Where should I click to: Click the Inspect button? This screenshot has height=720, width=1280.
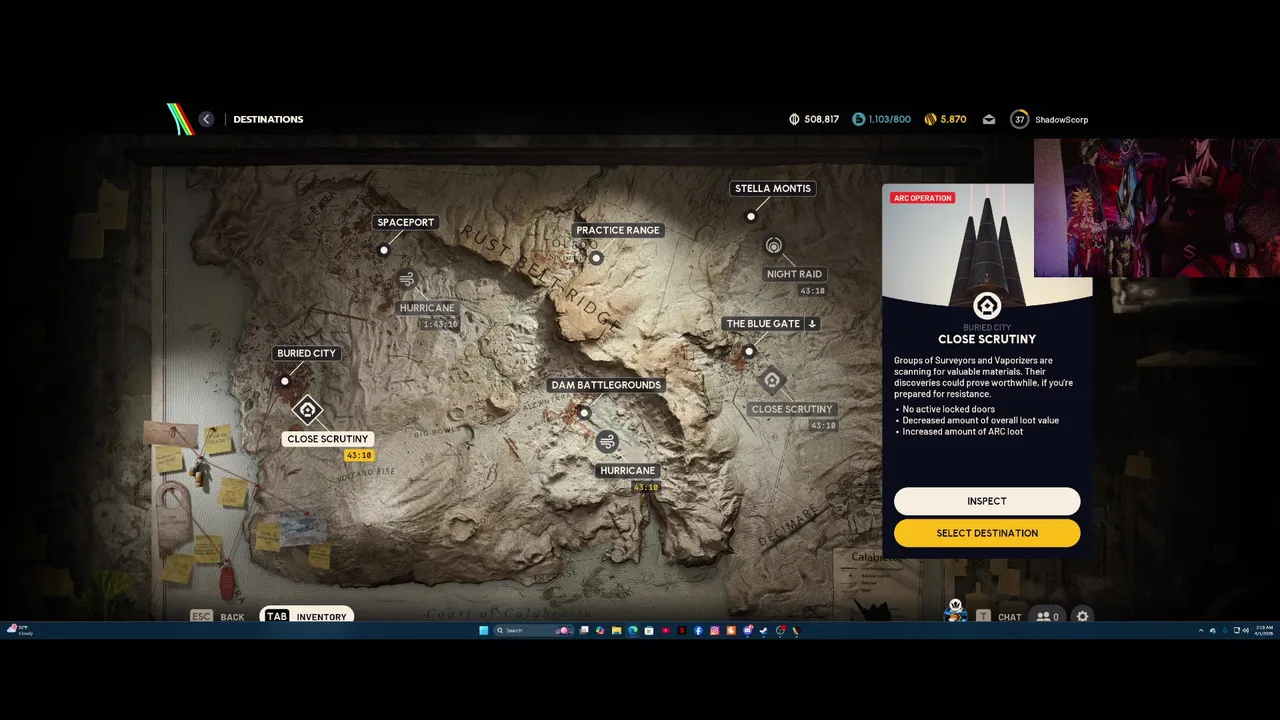tap(987, 501)
